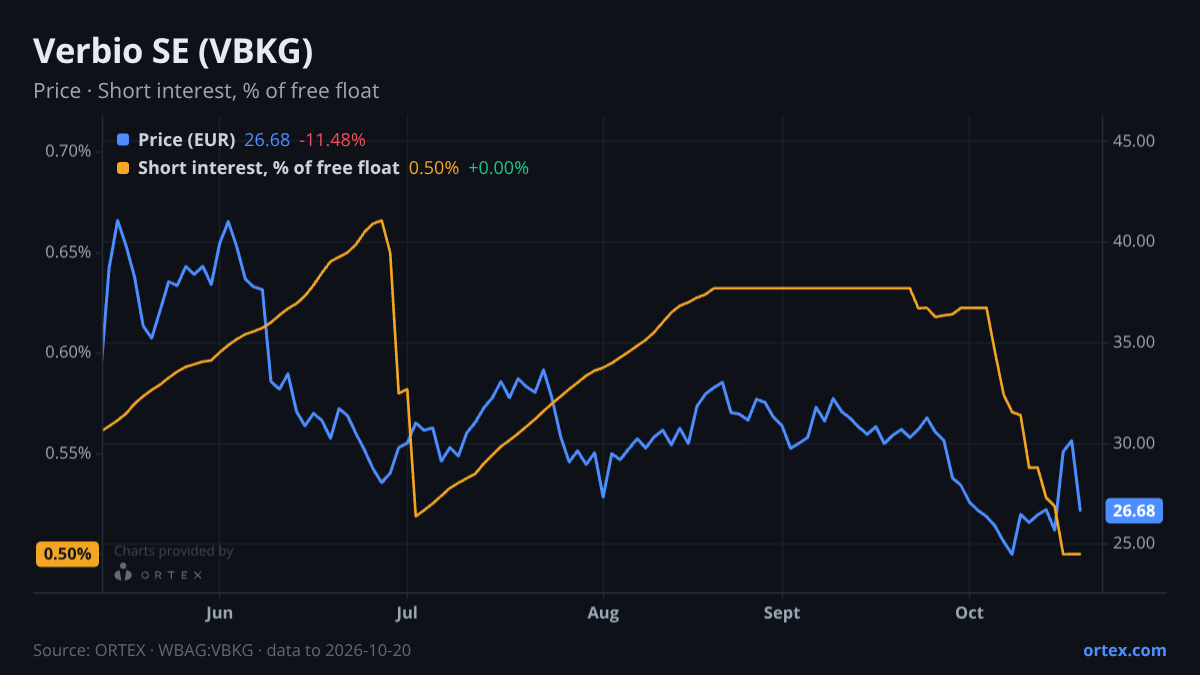Click the 0.60% left axis label
The height and width of the screenshot is (675, 1200).
pyautogui.click(x=68, y=352)
